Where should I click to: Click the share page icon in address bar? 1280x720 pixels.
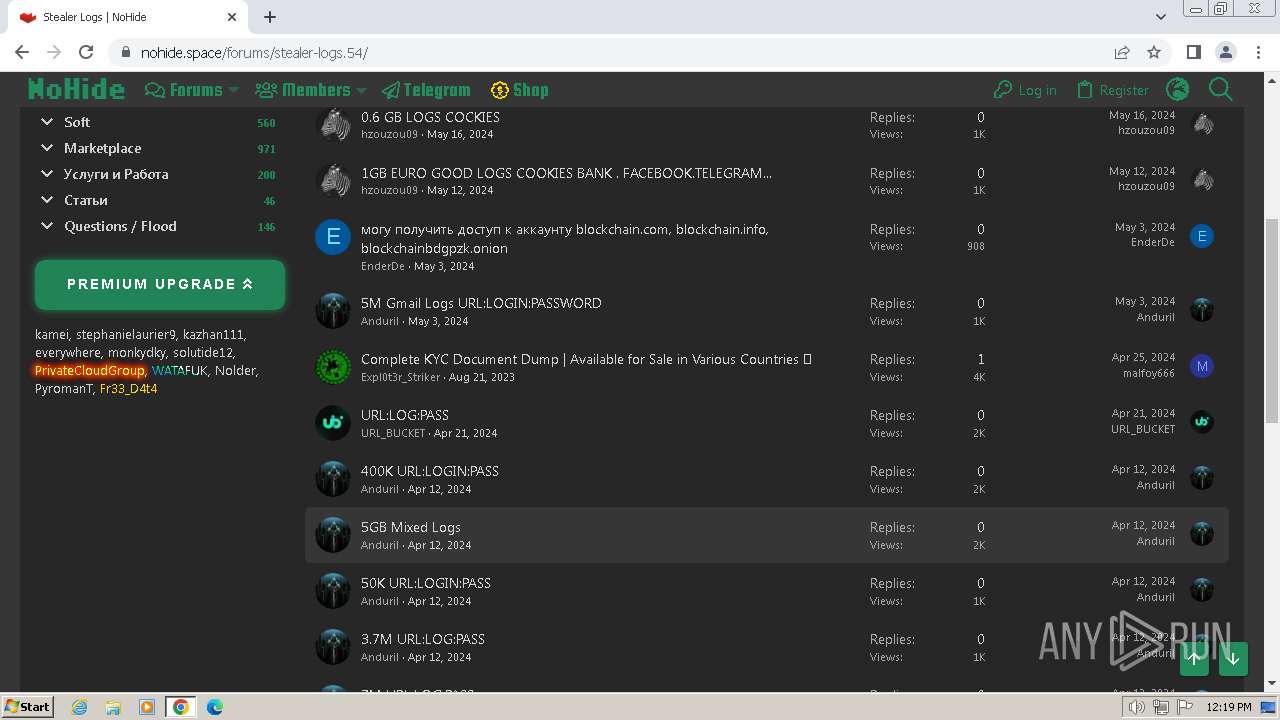[x=1122, y=52]
